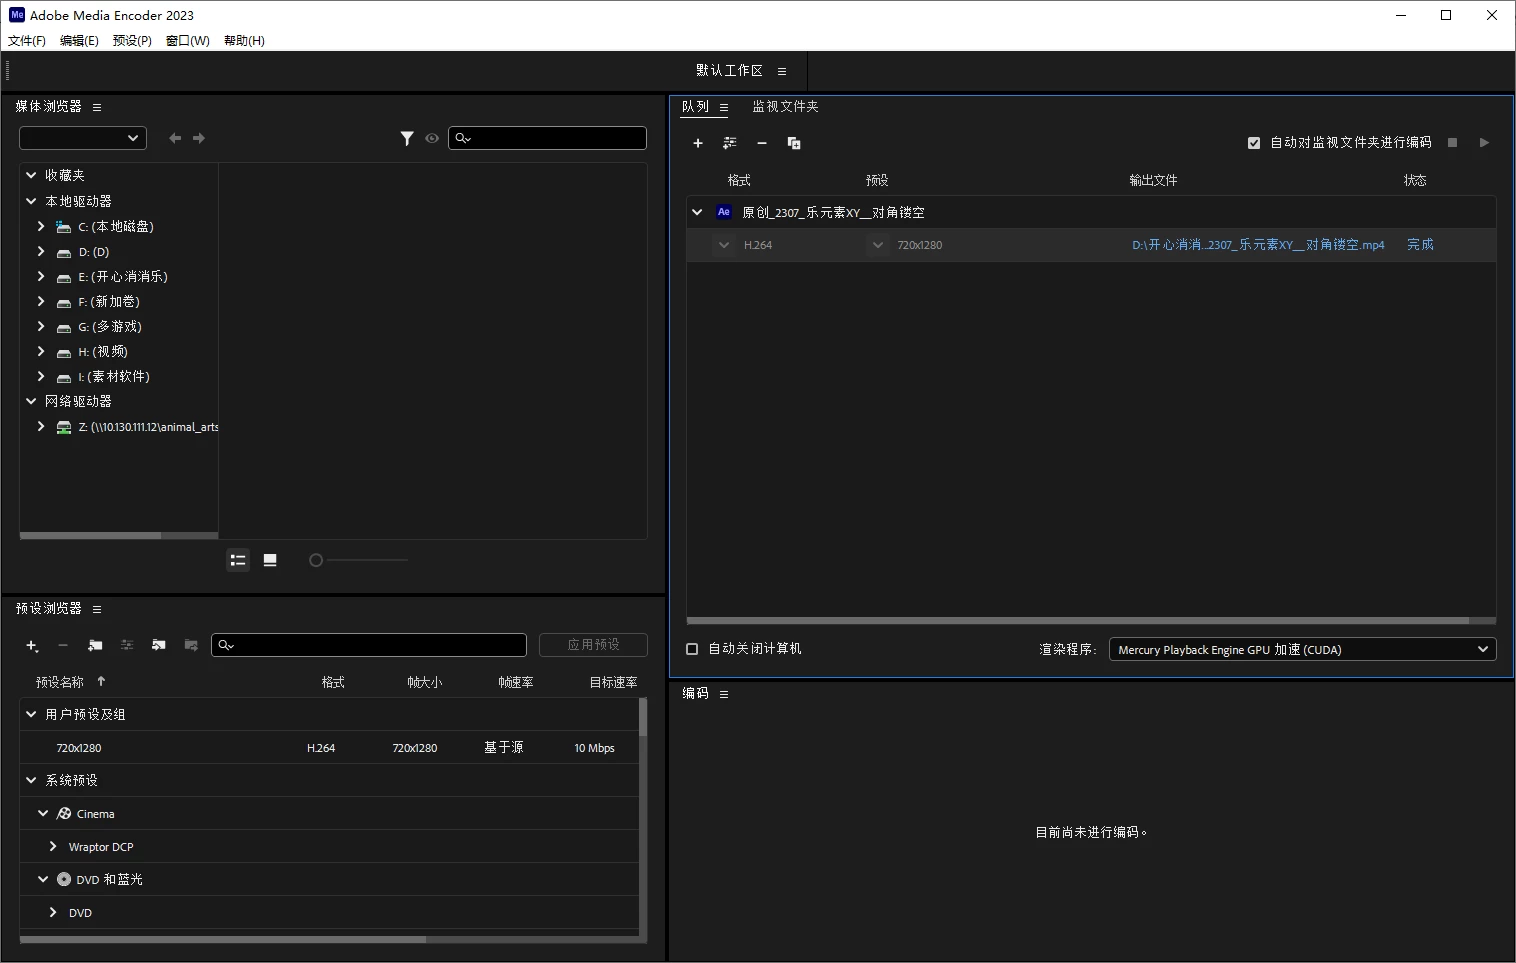Open the queue panel menu icon
Image resolution: width=1516 pixels, height=963 pixels.
tap(724, 107)
